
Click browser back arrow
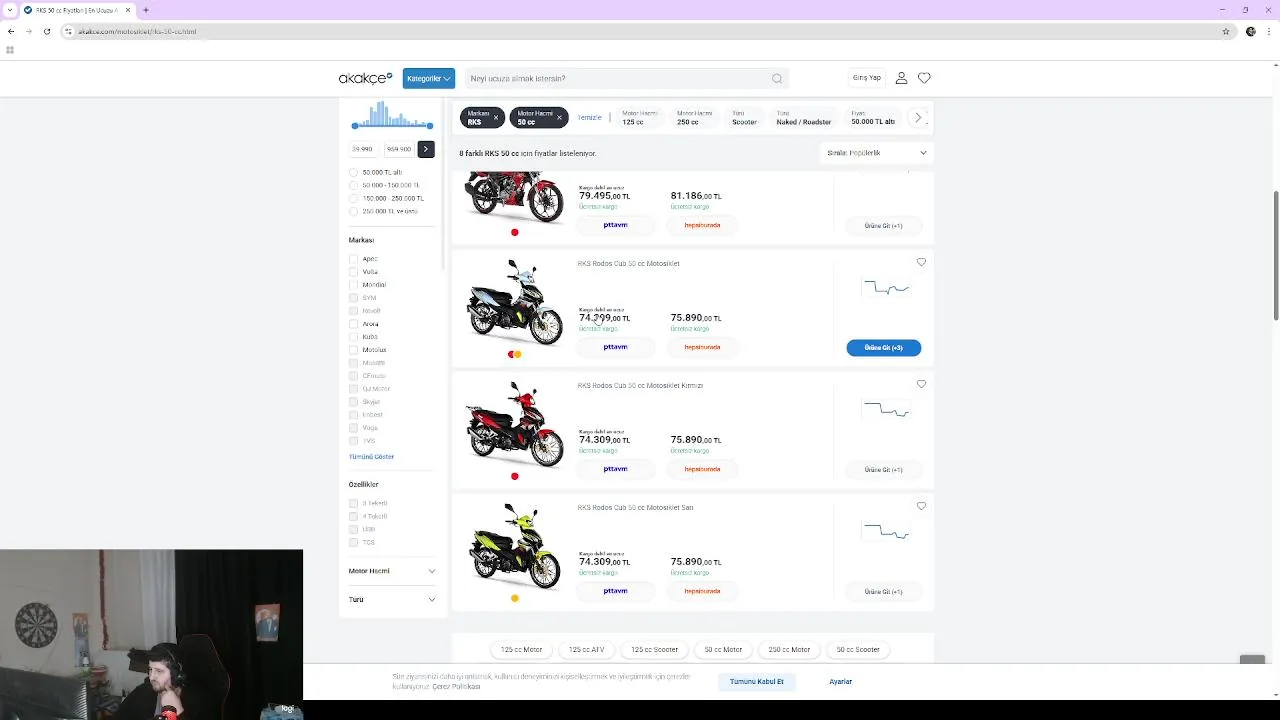click(11, 31)
